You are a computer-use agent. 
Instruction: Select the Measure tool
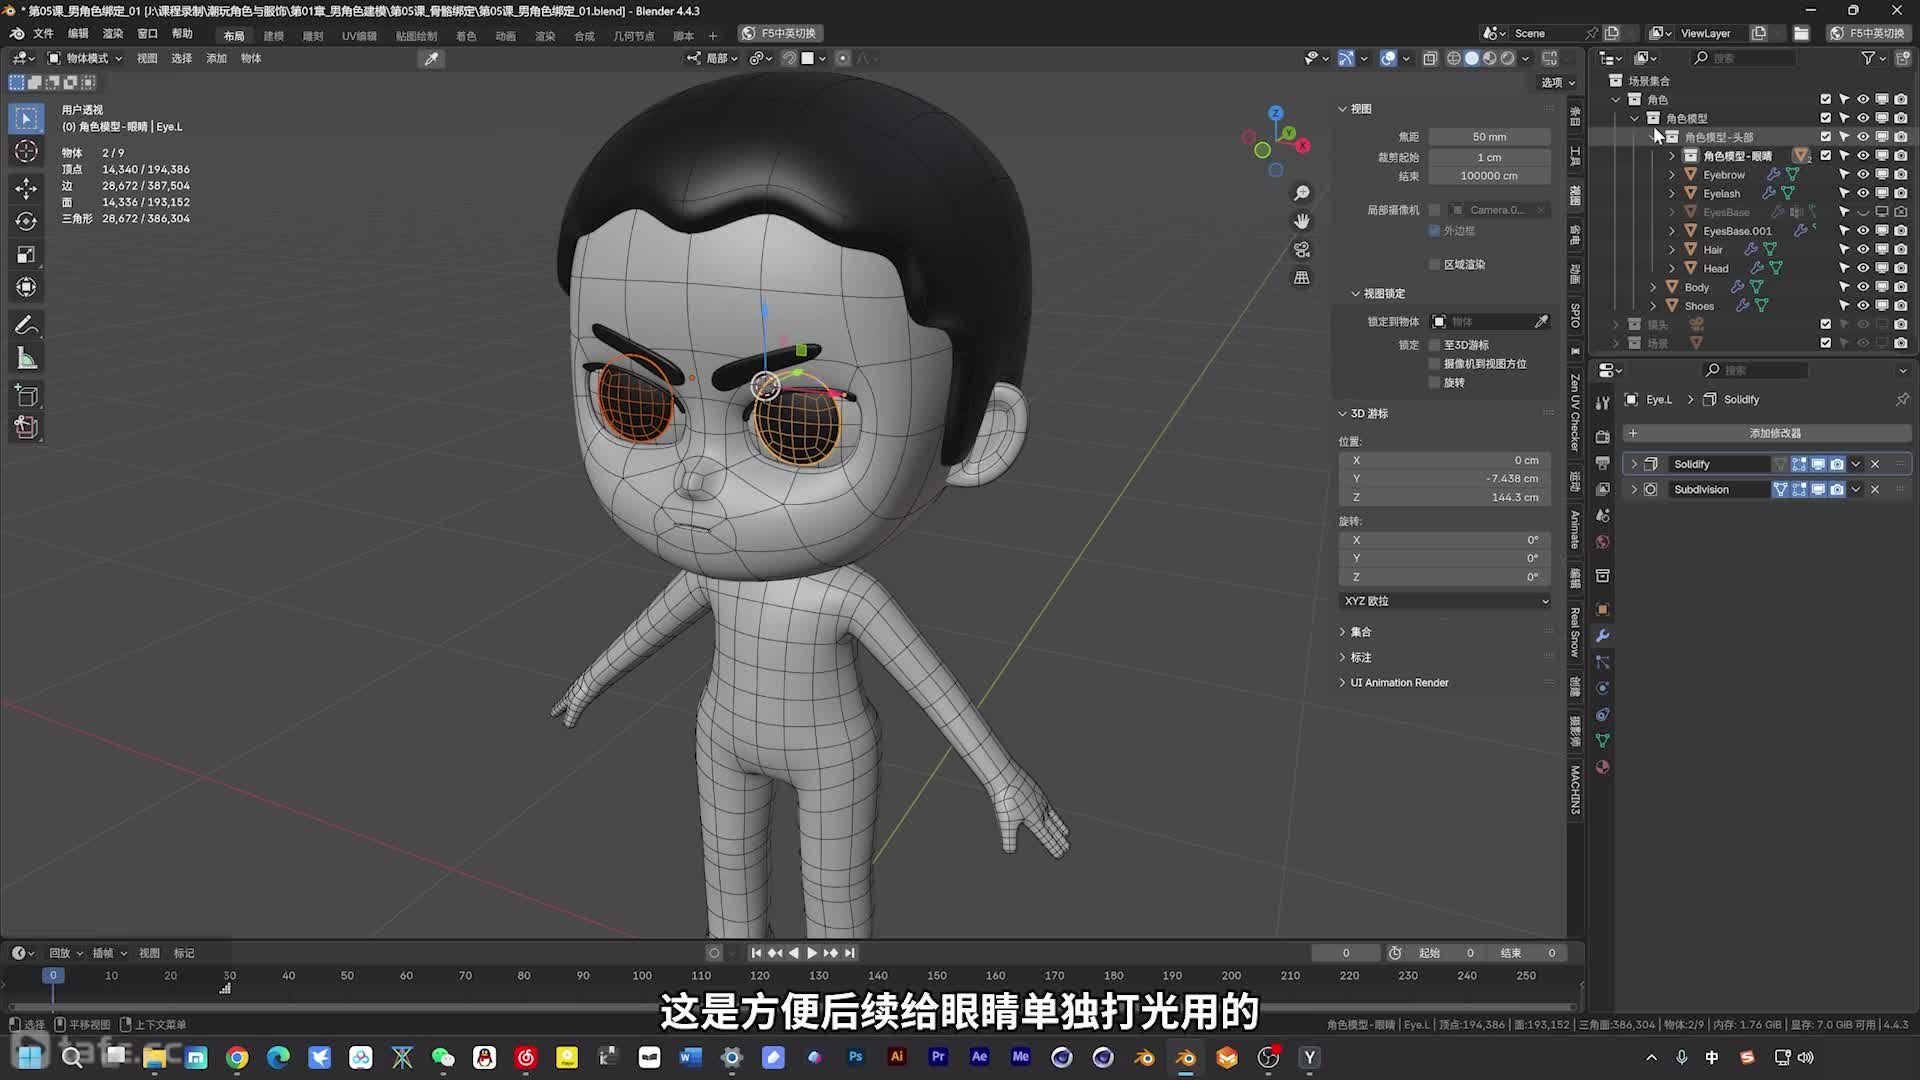click(27, 358)
